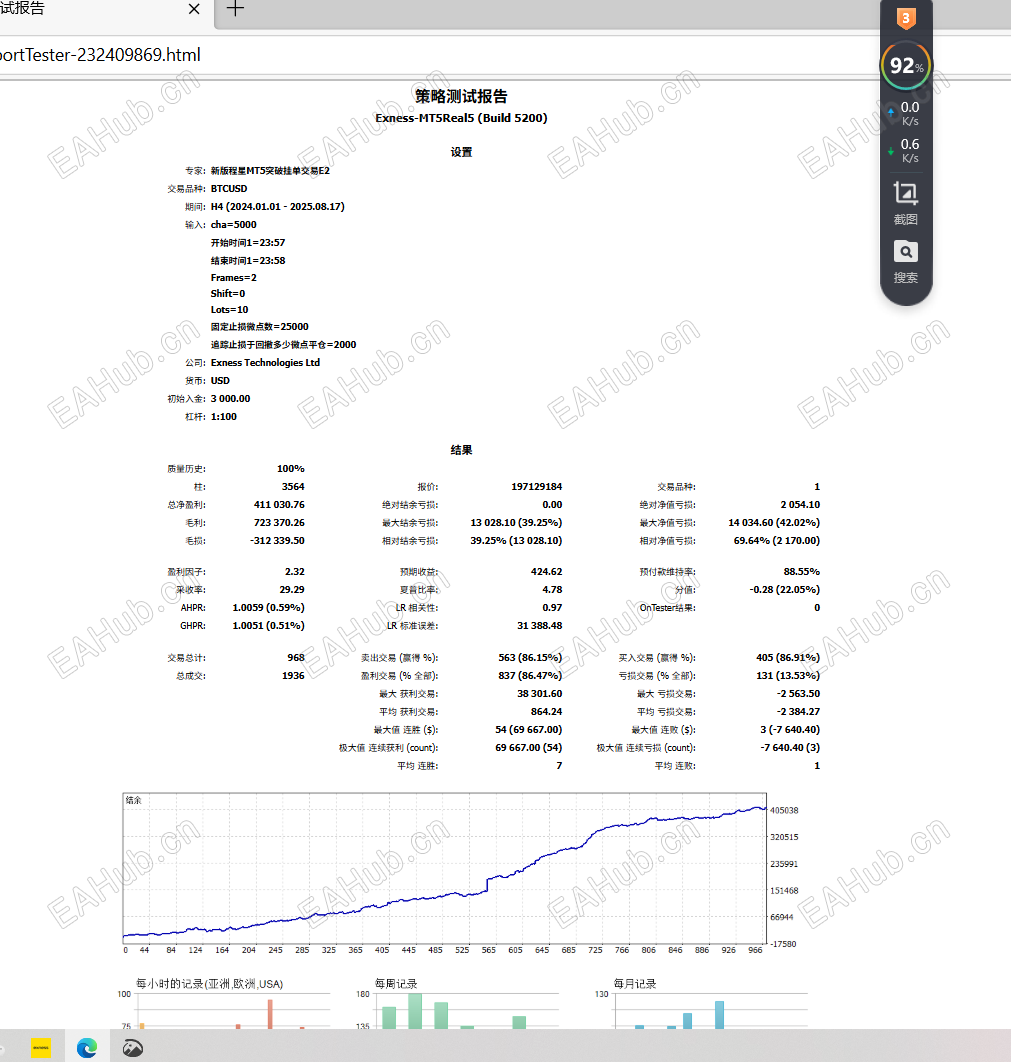Click the average loss trade -2 384.27

pos(798,712)
